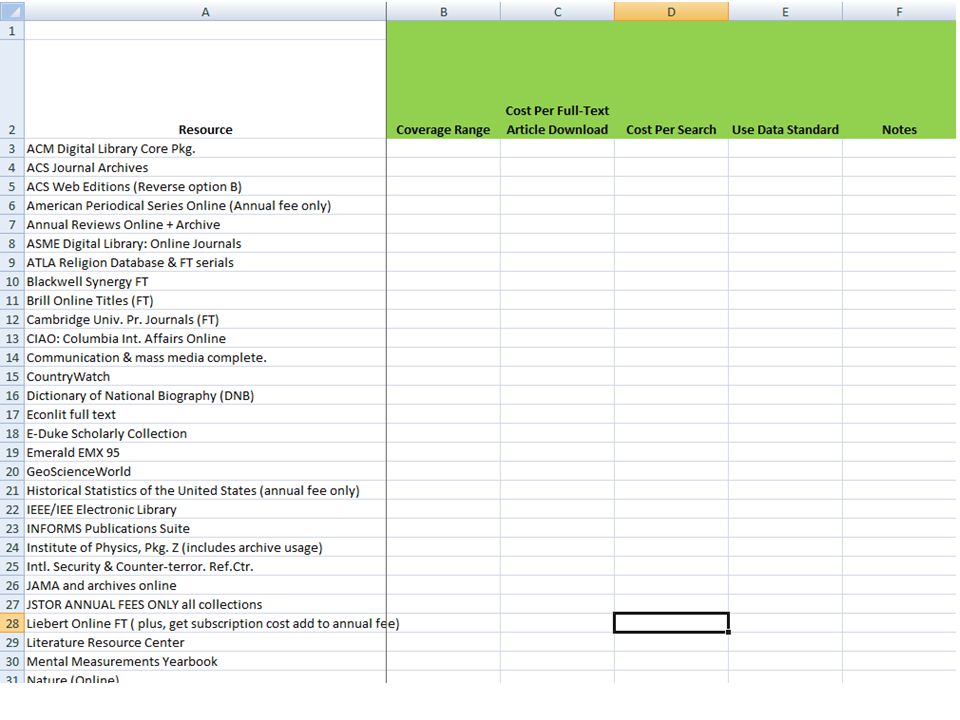The image size is (960, 720).
Task: Click Cost Per Full-Text Article Download header
Action: [x=557, y=89]
